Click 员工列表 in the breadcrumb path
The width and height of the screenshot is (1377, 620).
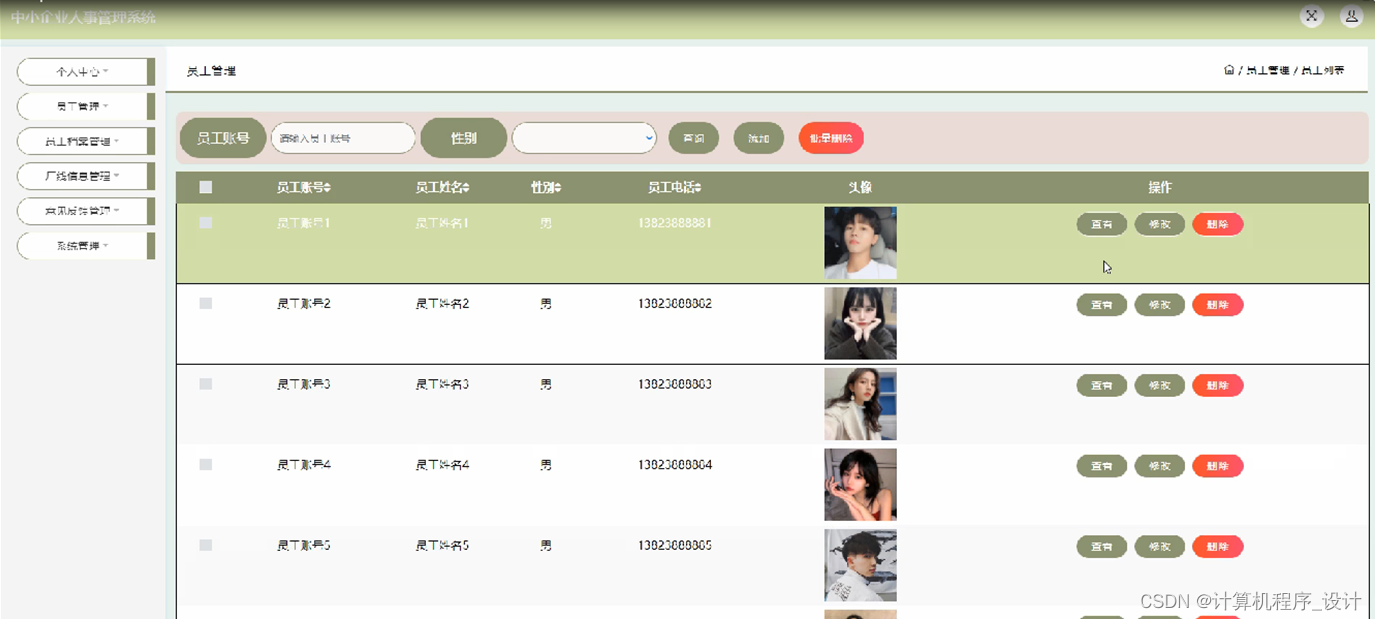point(1322,71)
